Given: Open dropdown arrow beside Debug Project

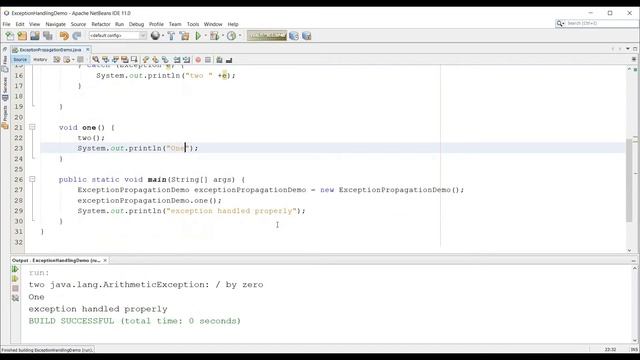Looking at the screenshot, I should click(x=222, y=36).
